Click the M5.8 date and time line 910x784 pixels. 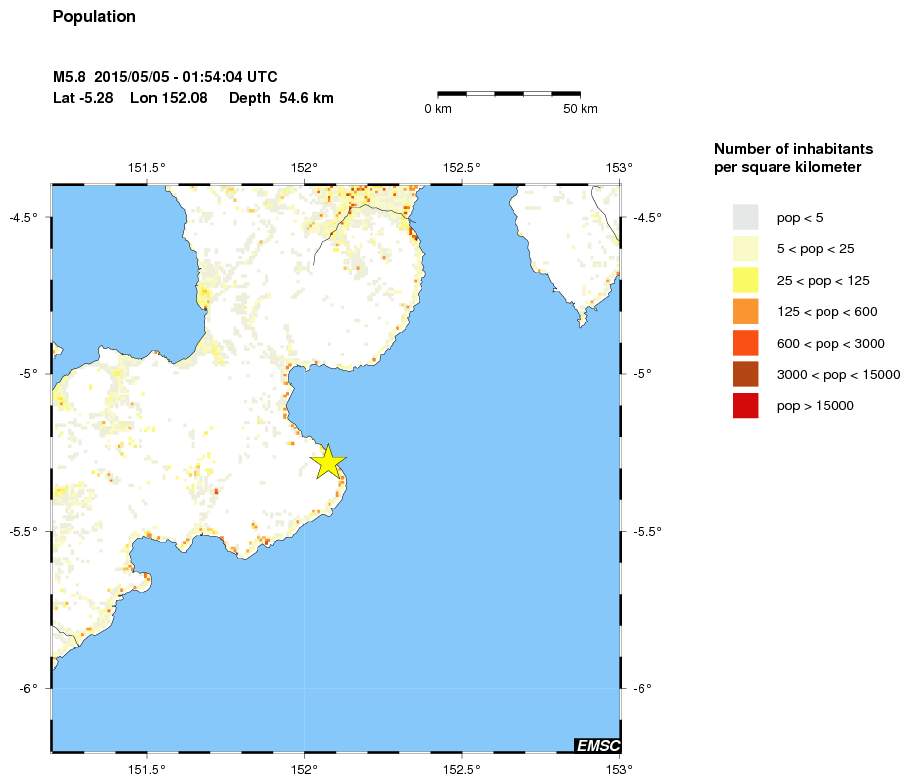click(x=165, y=77)
